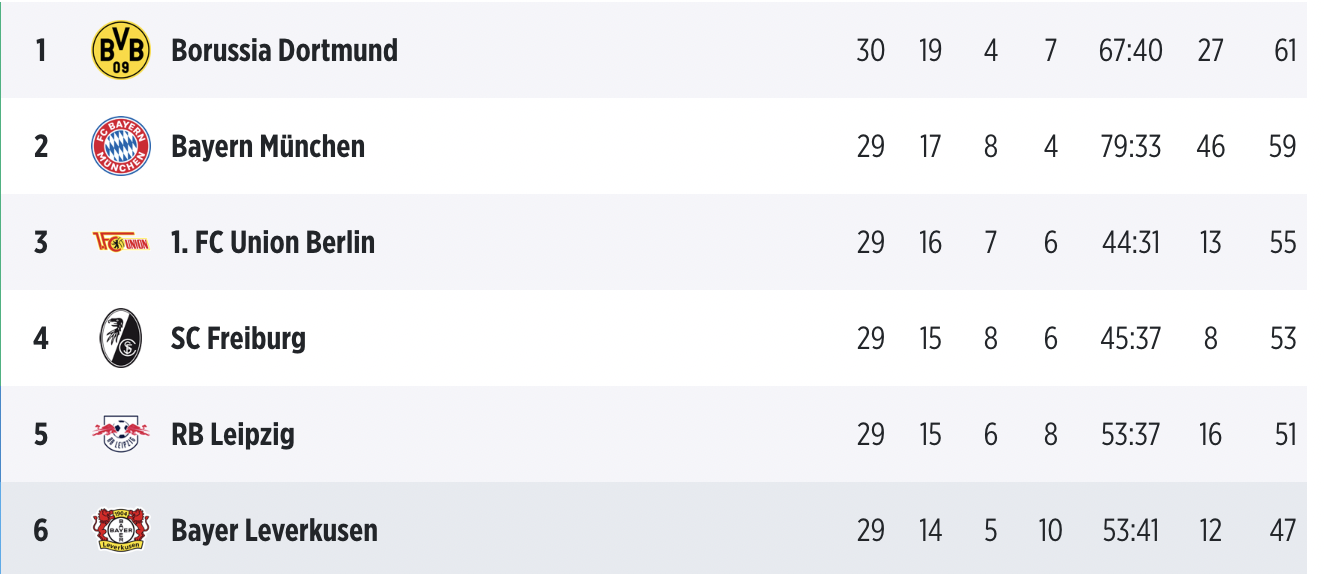Click Dortmund's 61 points value
Screen dimensions: 1324x574
click(x=1284, y=50)
